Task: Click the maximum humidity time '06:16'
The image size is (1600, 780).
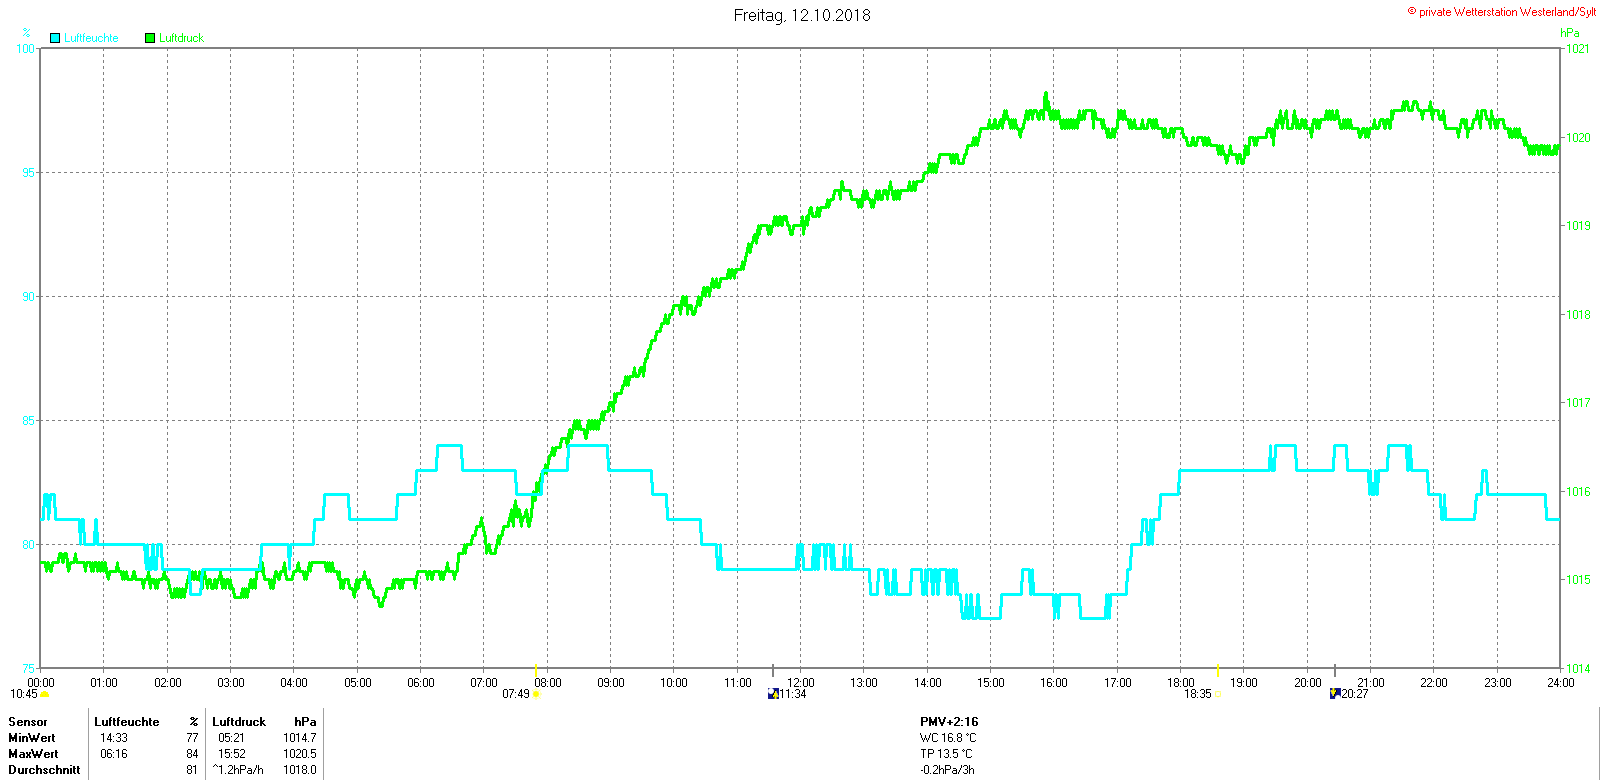Action: [114, 754]
